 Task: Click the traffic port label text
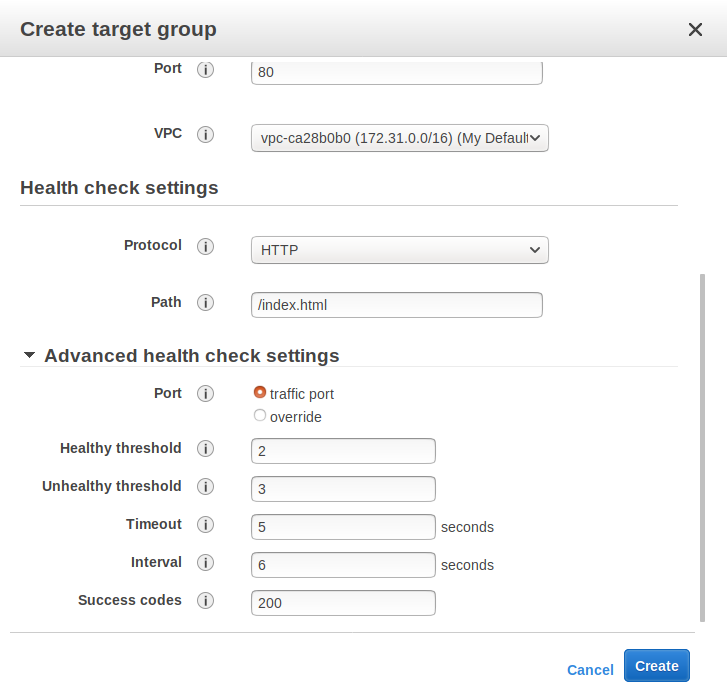click(301, 394)
